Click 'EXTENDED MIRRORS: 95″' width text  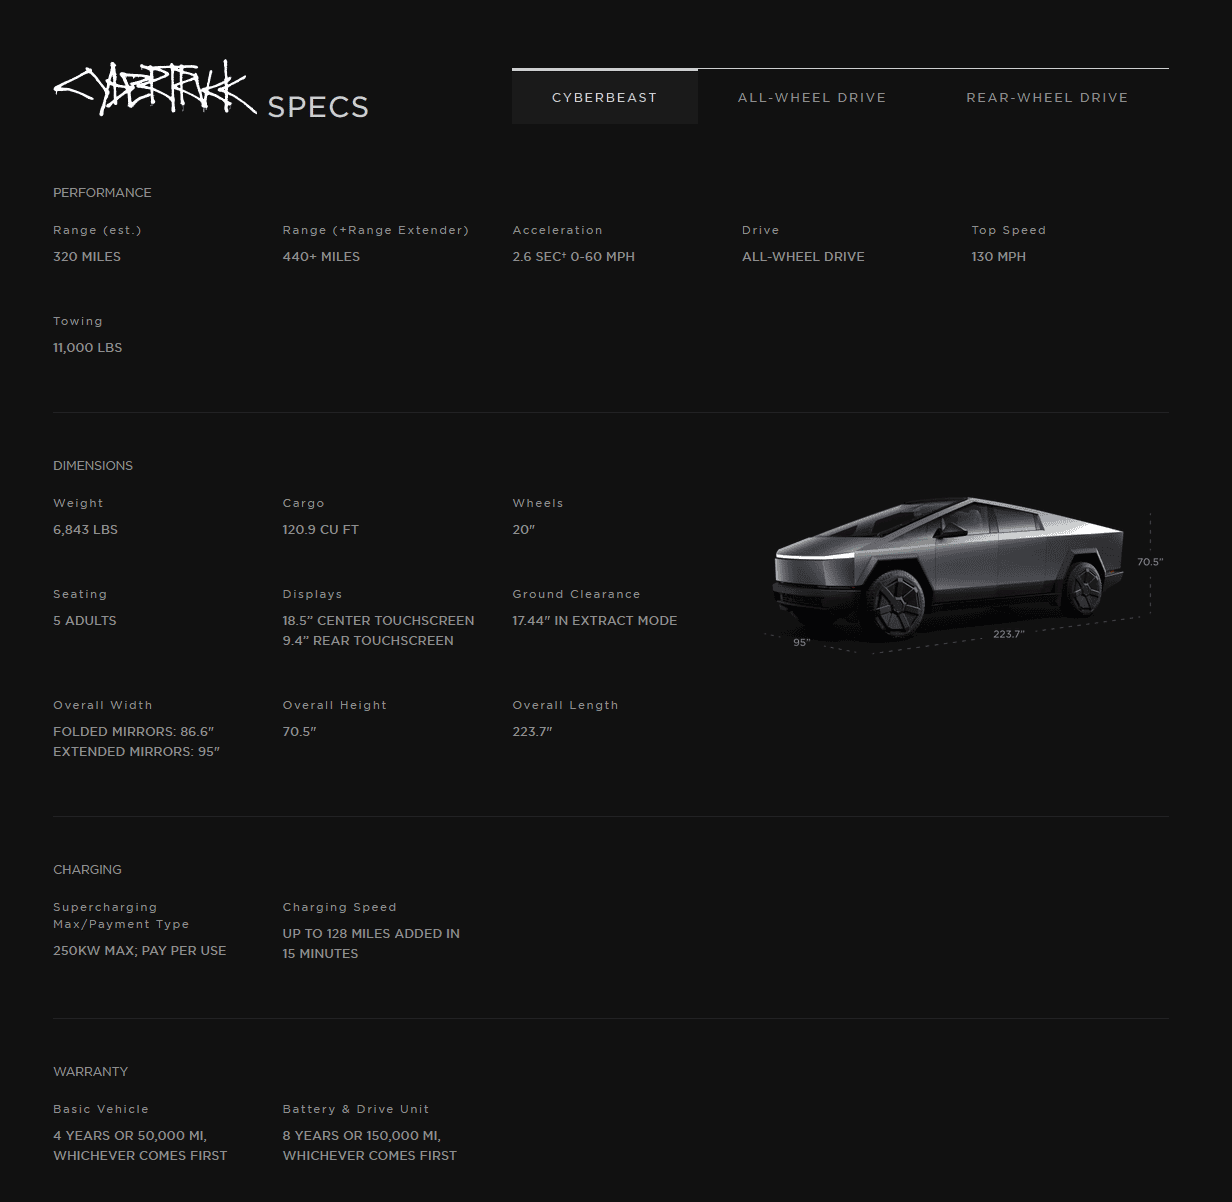pos(136,751)
